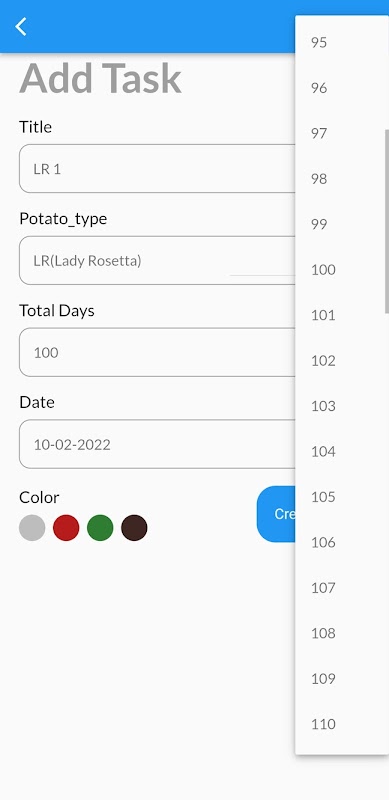Viewport: 389px width, 800px height.
Task: Open the Potato_type dropdown field
Action: click(x=157, y=260)
